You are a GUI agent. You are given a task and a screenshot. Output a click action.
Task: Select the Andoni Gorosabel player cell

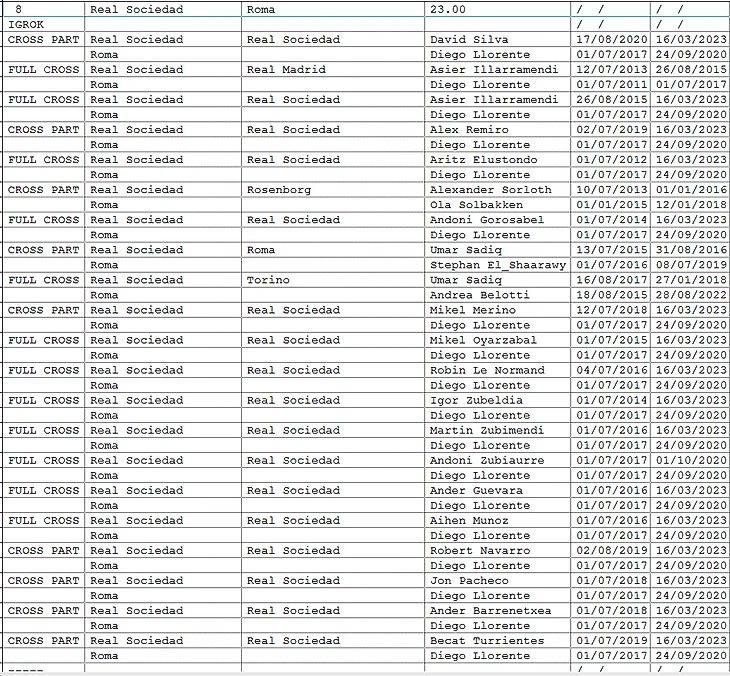click(497, 220)
